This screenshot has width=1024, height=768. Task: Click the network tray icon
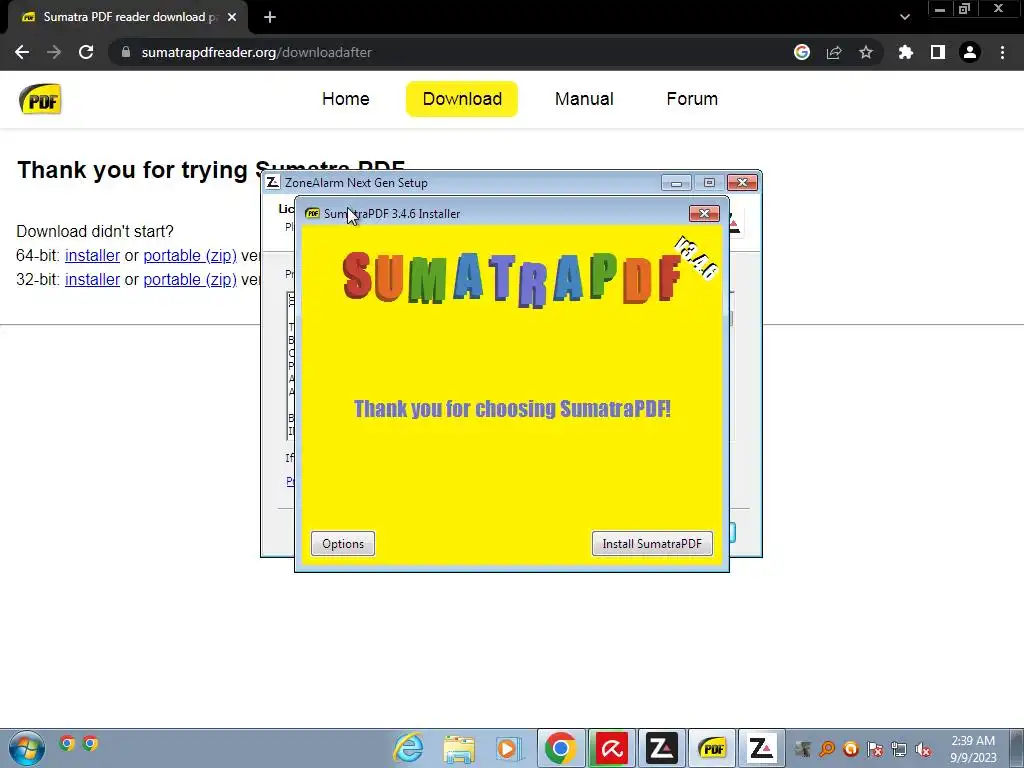[x=899, y=749]
